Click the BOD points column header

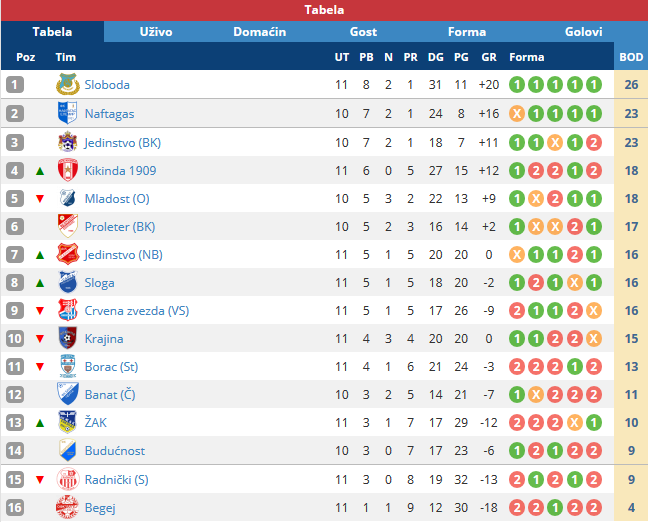631,57
